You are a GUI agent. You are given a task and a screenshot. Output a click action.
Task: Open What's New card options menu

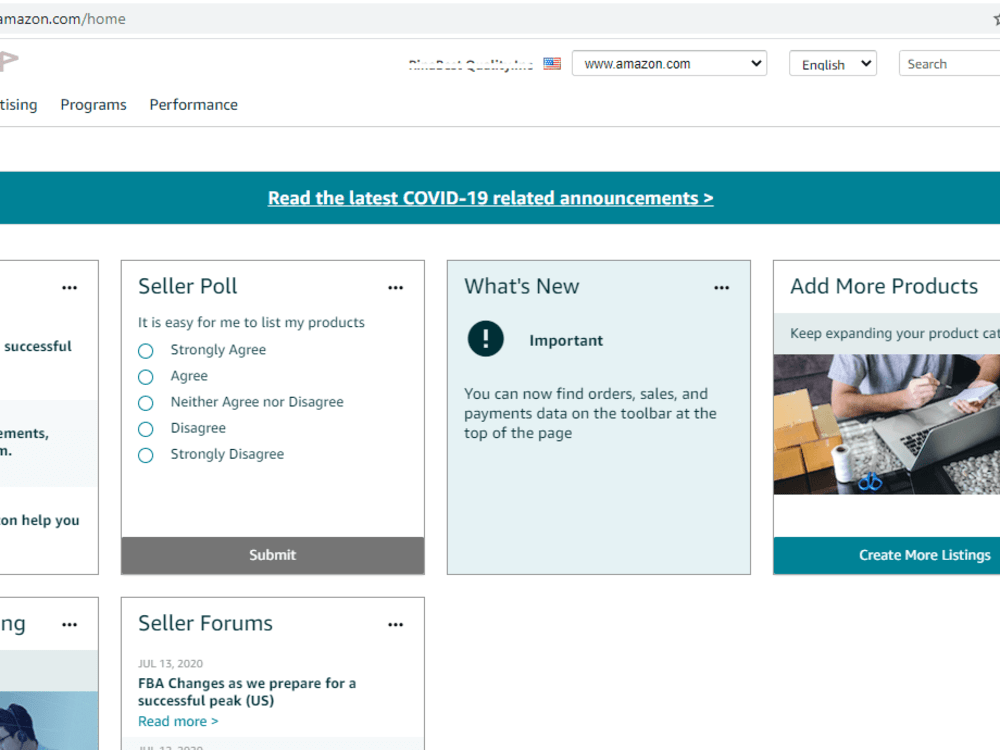pos(721,288)
